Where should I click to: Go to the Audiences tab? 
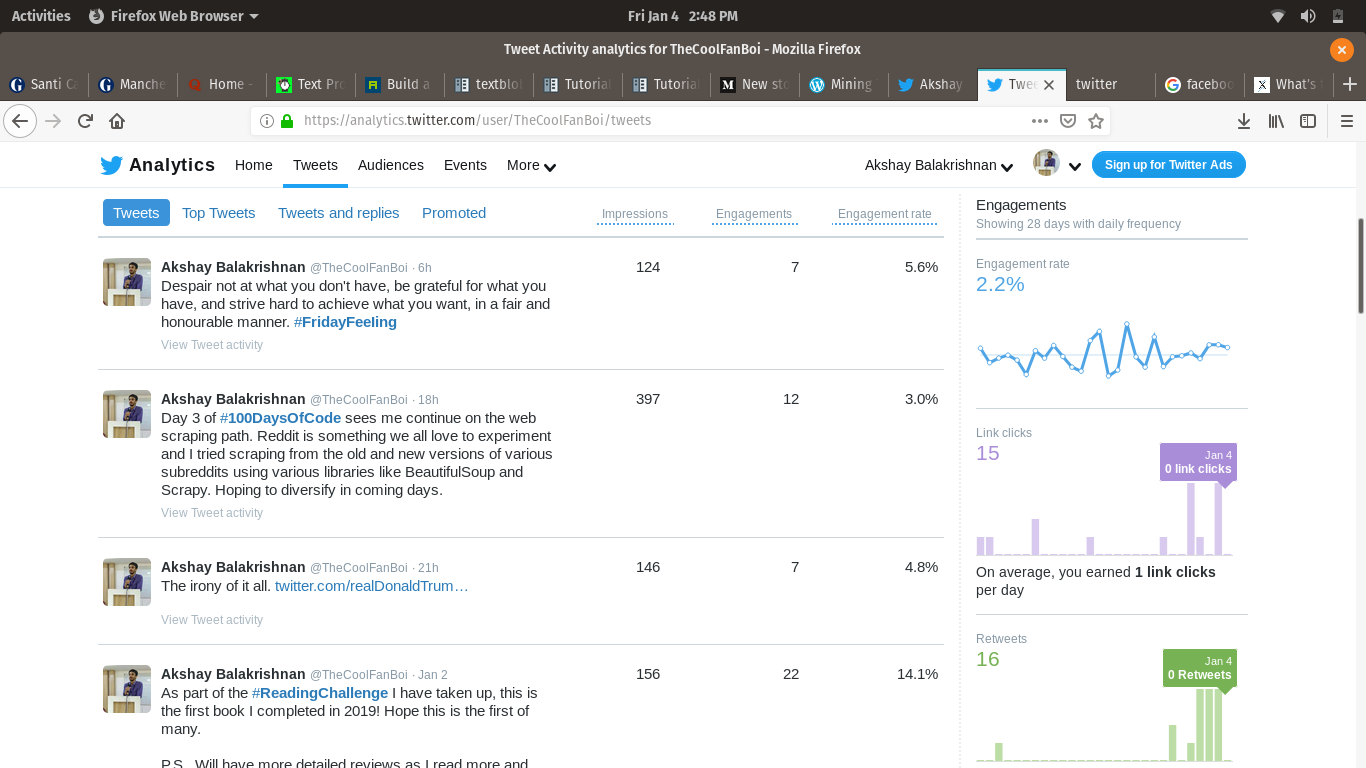point(391,165)
